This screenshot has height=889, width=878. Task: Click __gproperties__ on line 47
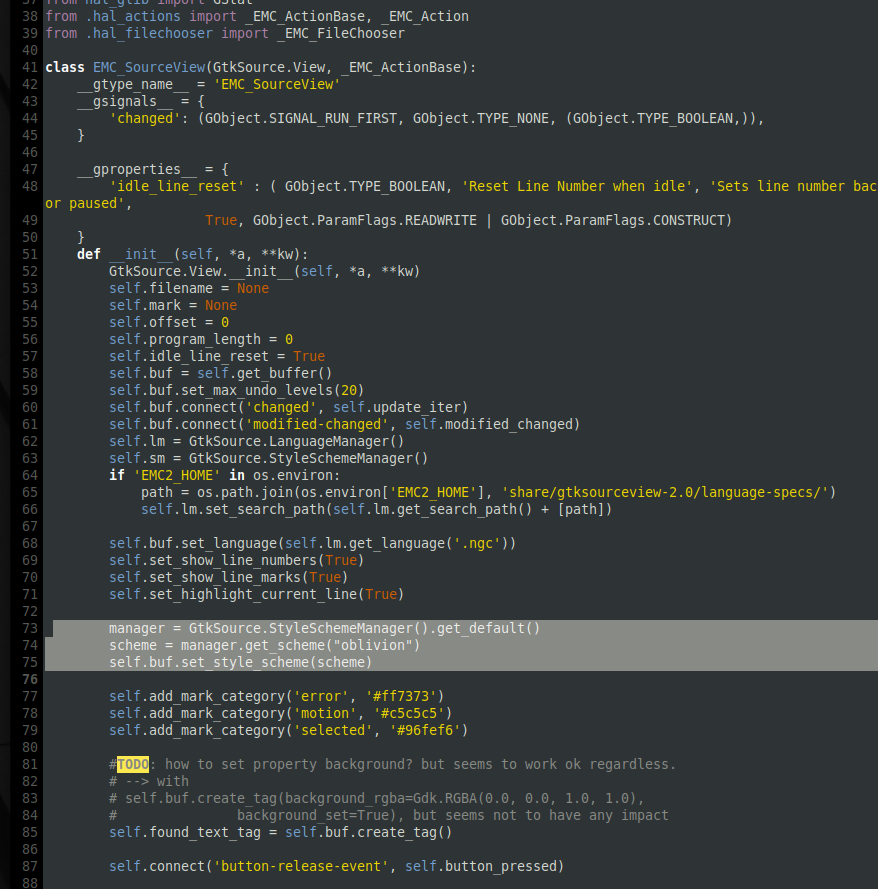(x=137, y=170)
